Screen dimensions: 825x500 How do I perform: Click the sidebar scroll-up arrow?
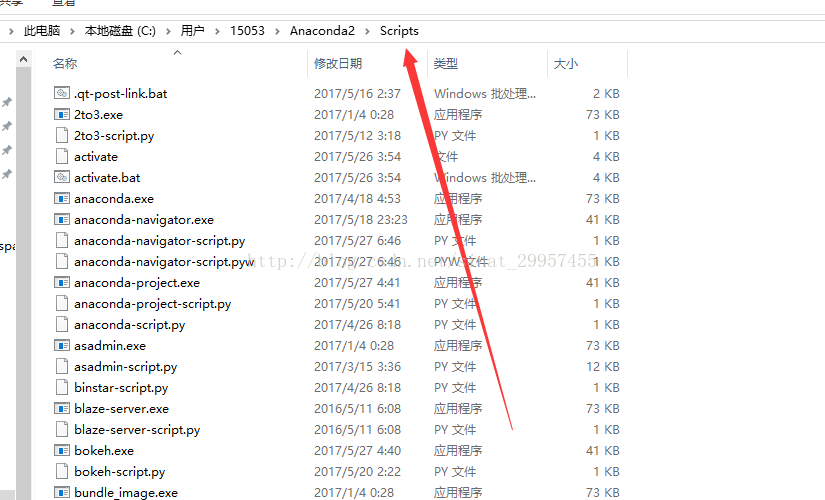[x=23, y=59]
